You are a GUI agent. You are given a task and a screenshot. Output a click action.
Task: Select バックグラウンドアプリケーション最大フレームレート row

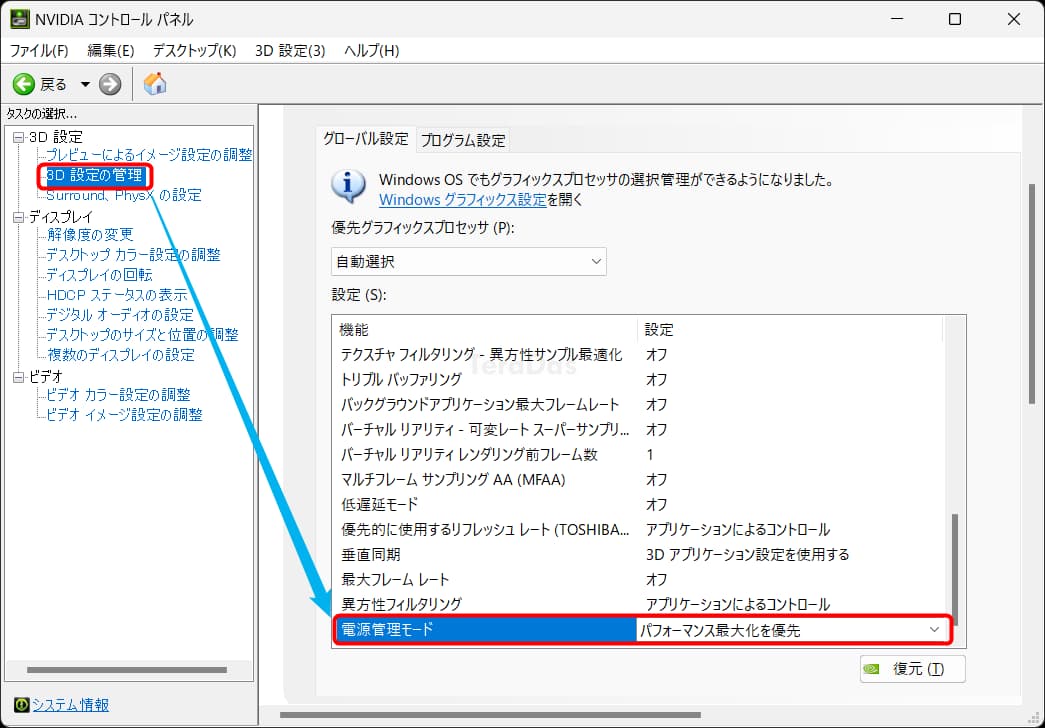[x=638, y=405]
